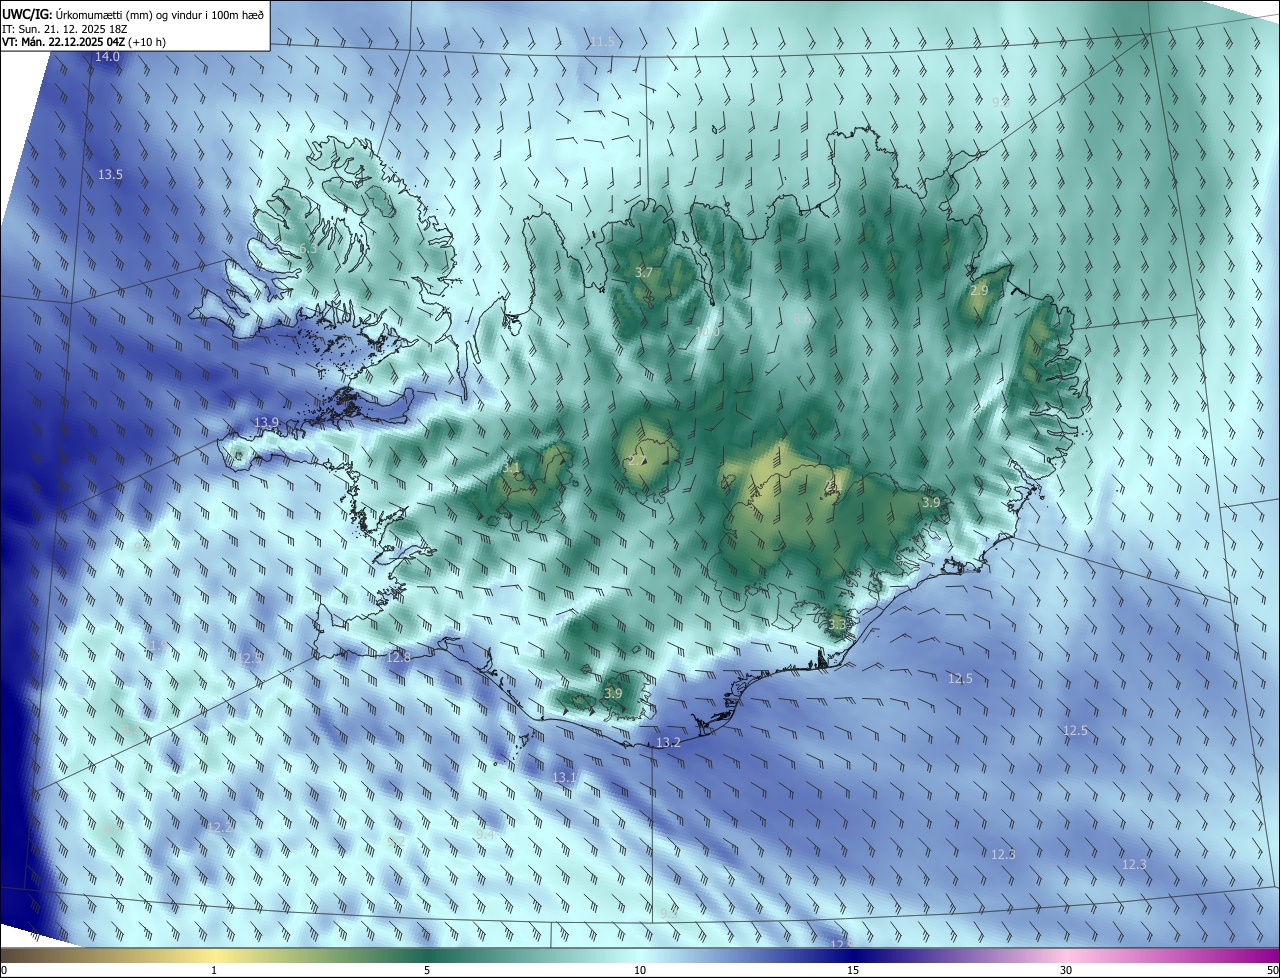The image size is (1280, 978).
Task: Click the '12.8' value label
Action: pos(398,657)
